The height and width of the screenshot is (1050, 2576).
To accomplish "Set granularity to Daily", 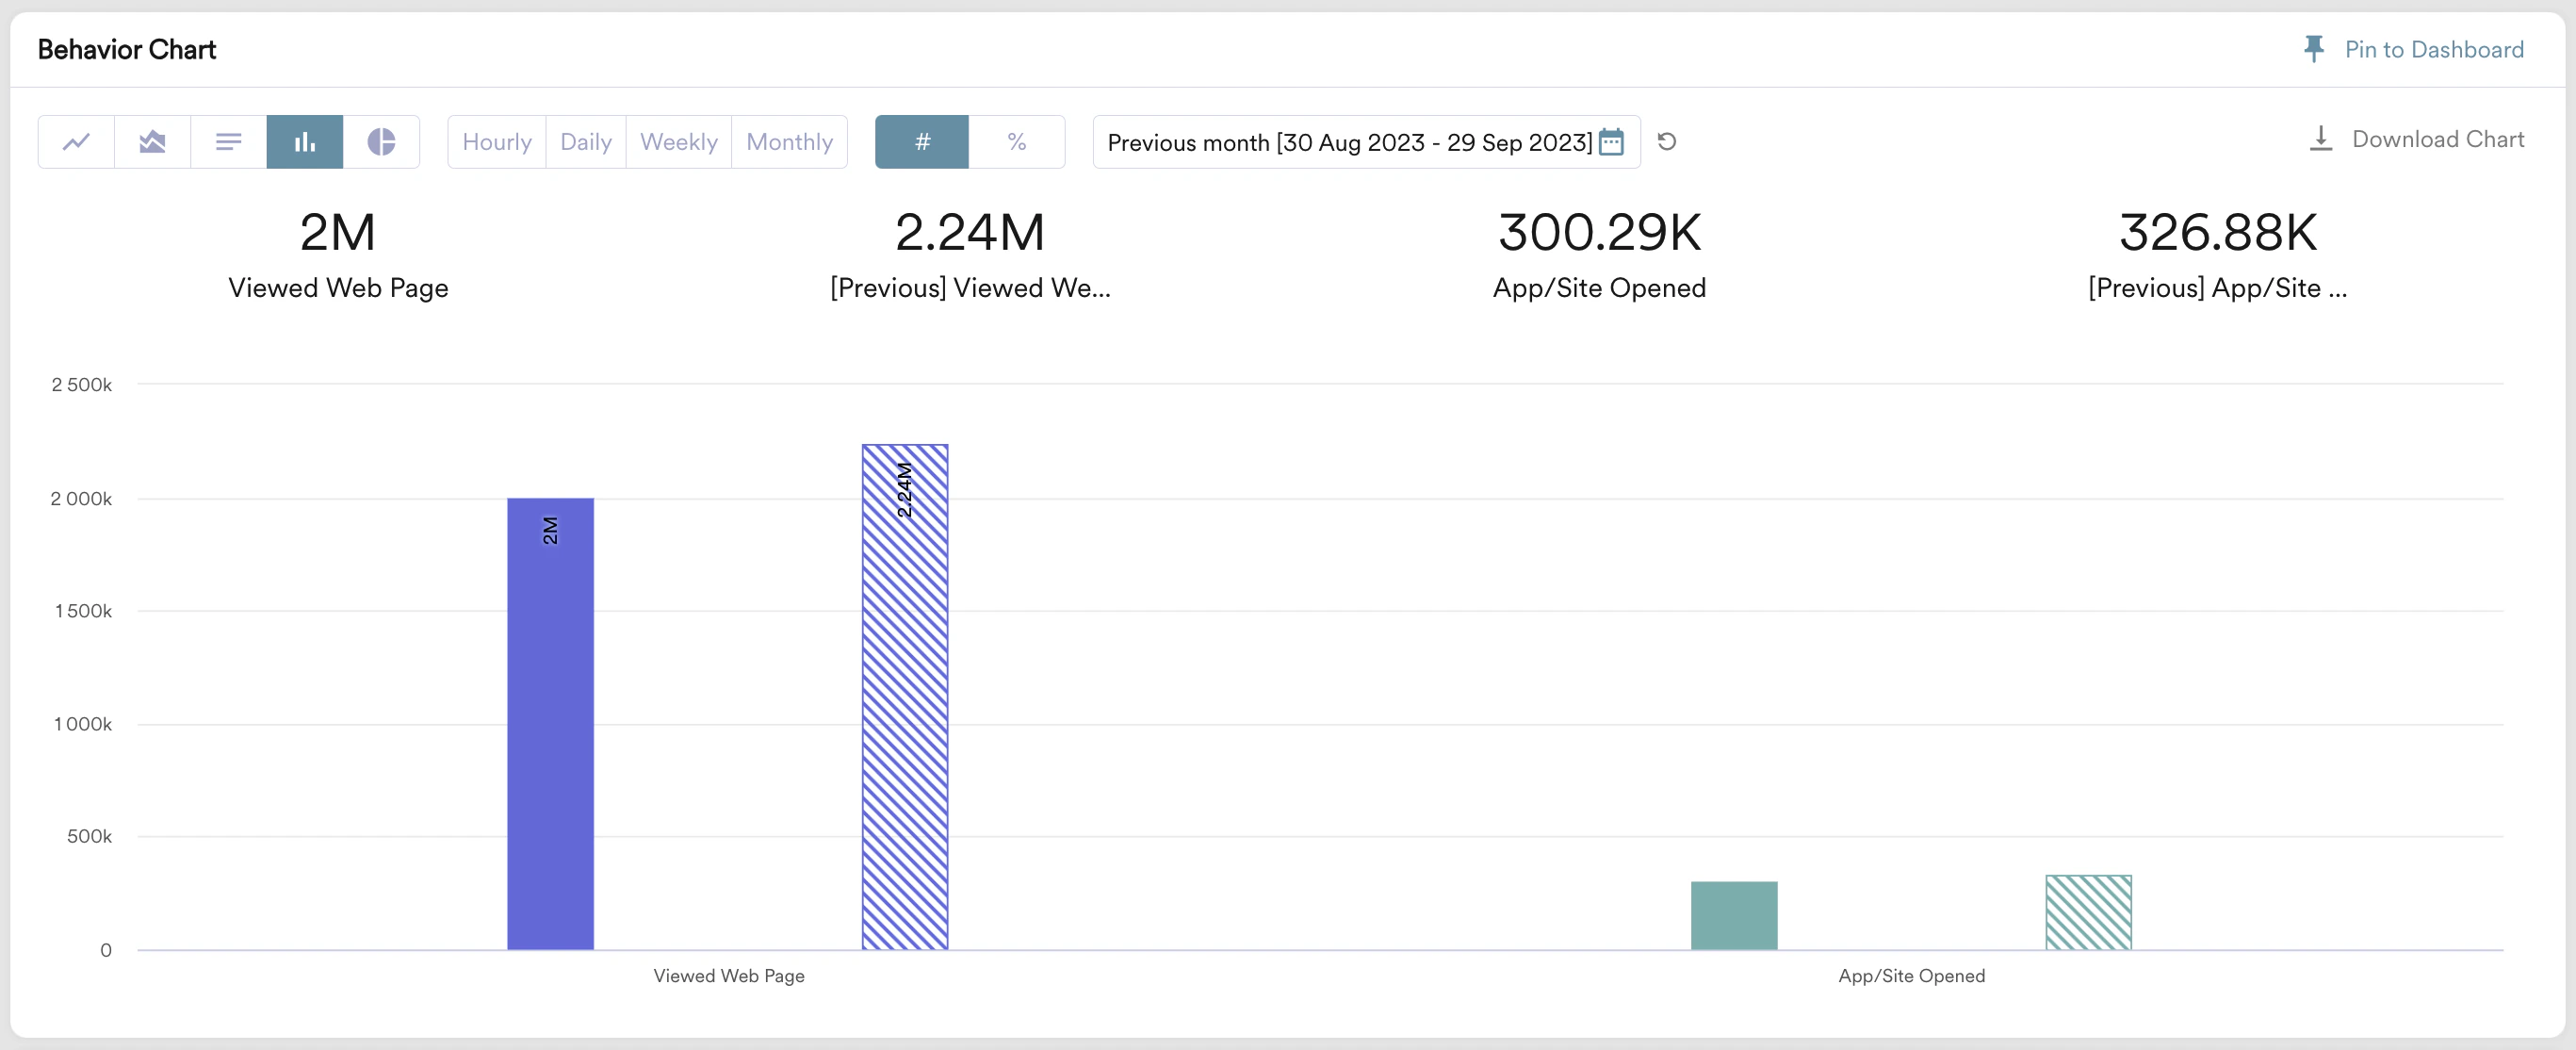I will click(586, 142).
